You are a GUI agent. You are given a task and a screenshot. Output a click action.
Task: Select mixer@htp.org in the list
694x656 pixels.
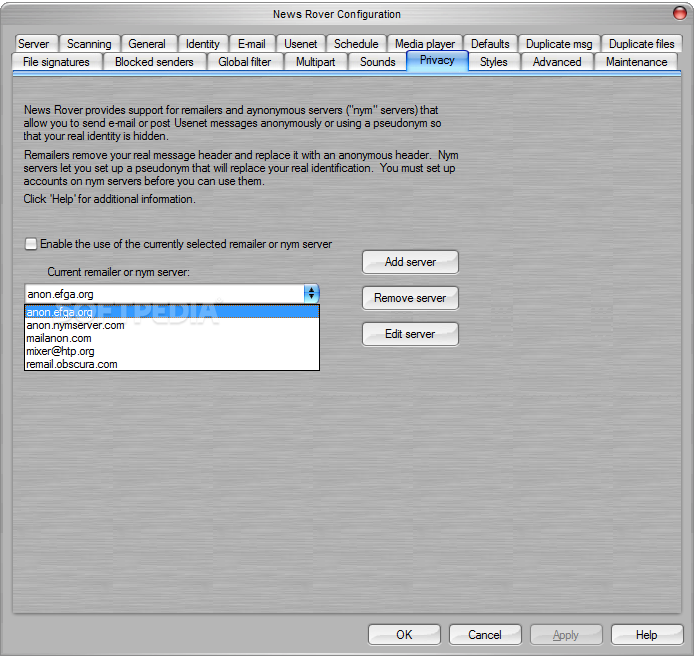(172, 351)
